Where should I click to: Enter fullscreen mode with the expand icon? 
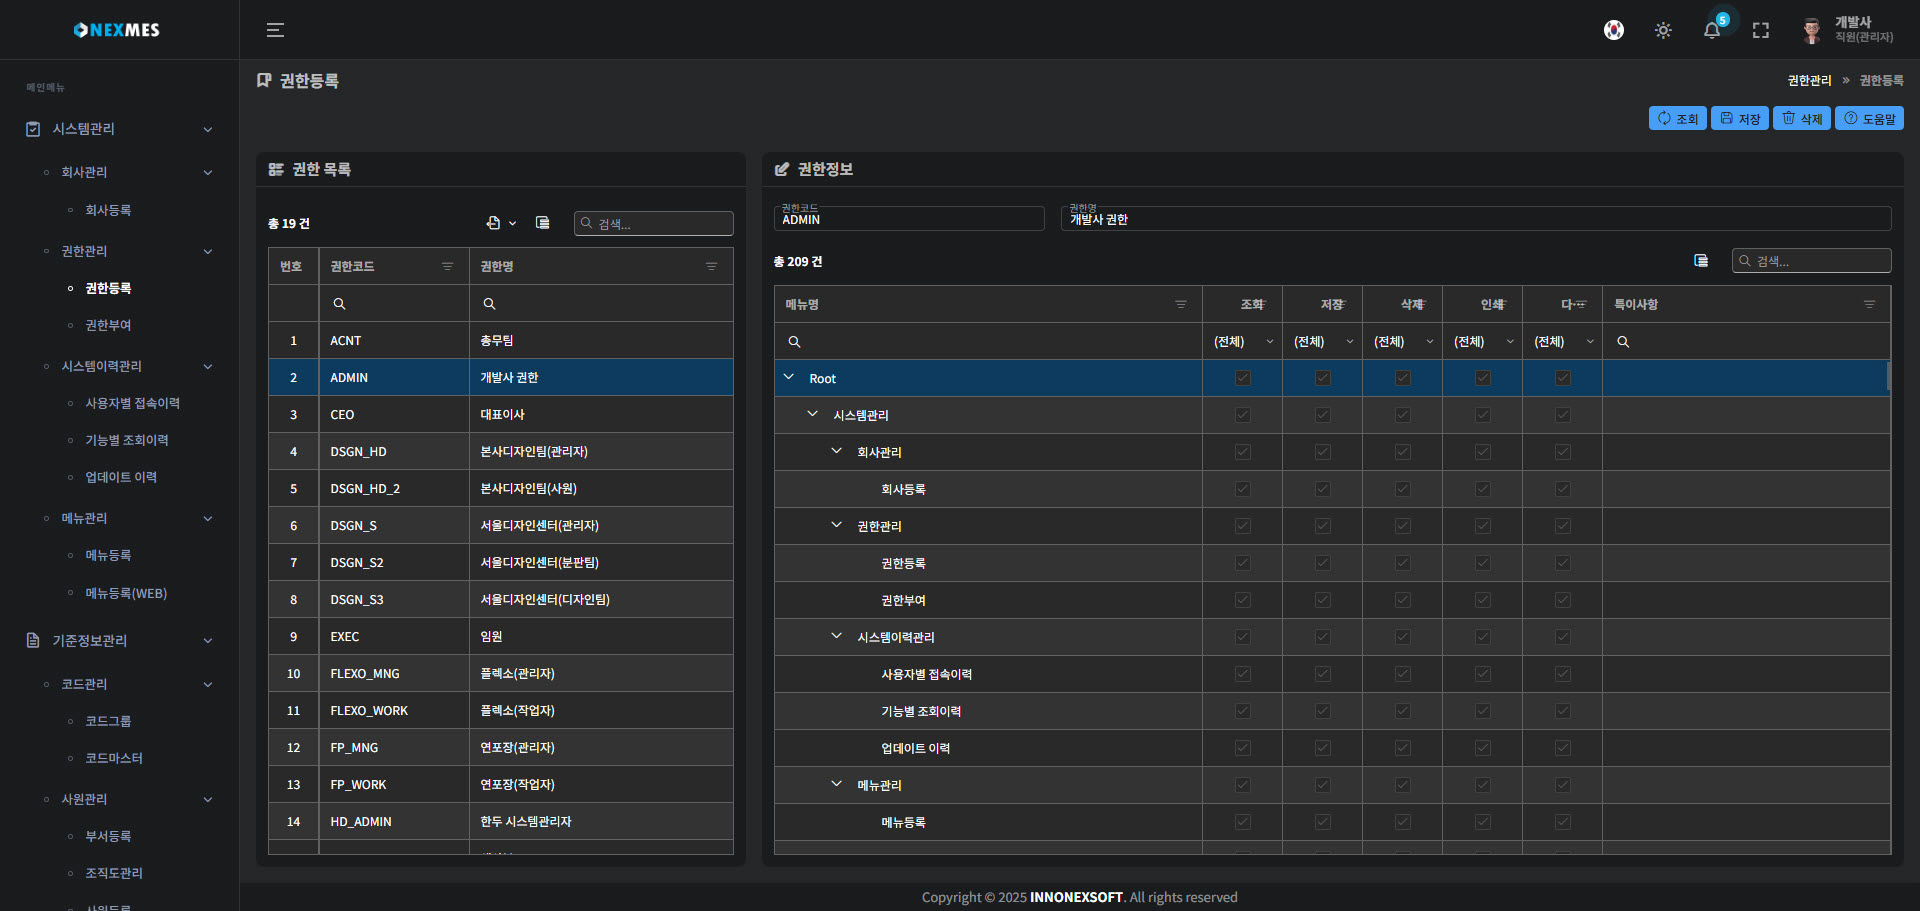(x=1760, y=30)
